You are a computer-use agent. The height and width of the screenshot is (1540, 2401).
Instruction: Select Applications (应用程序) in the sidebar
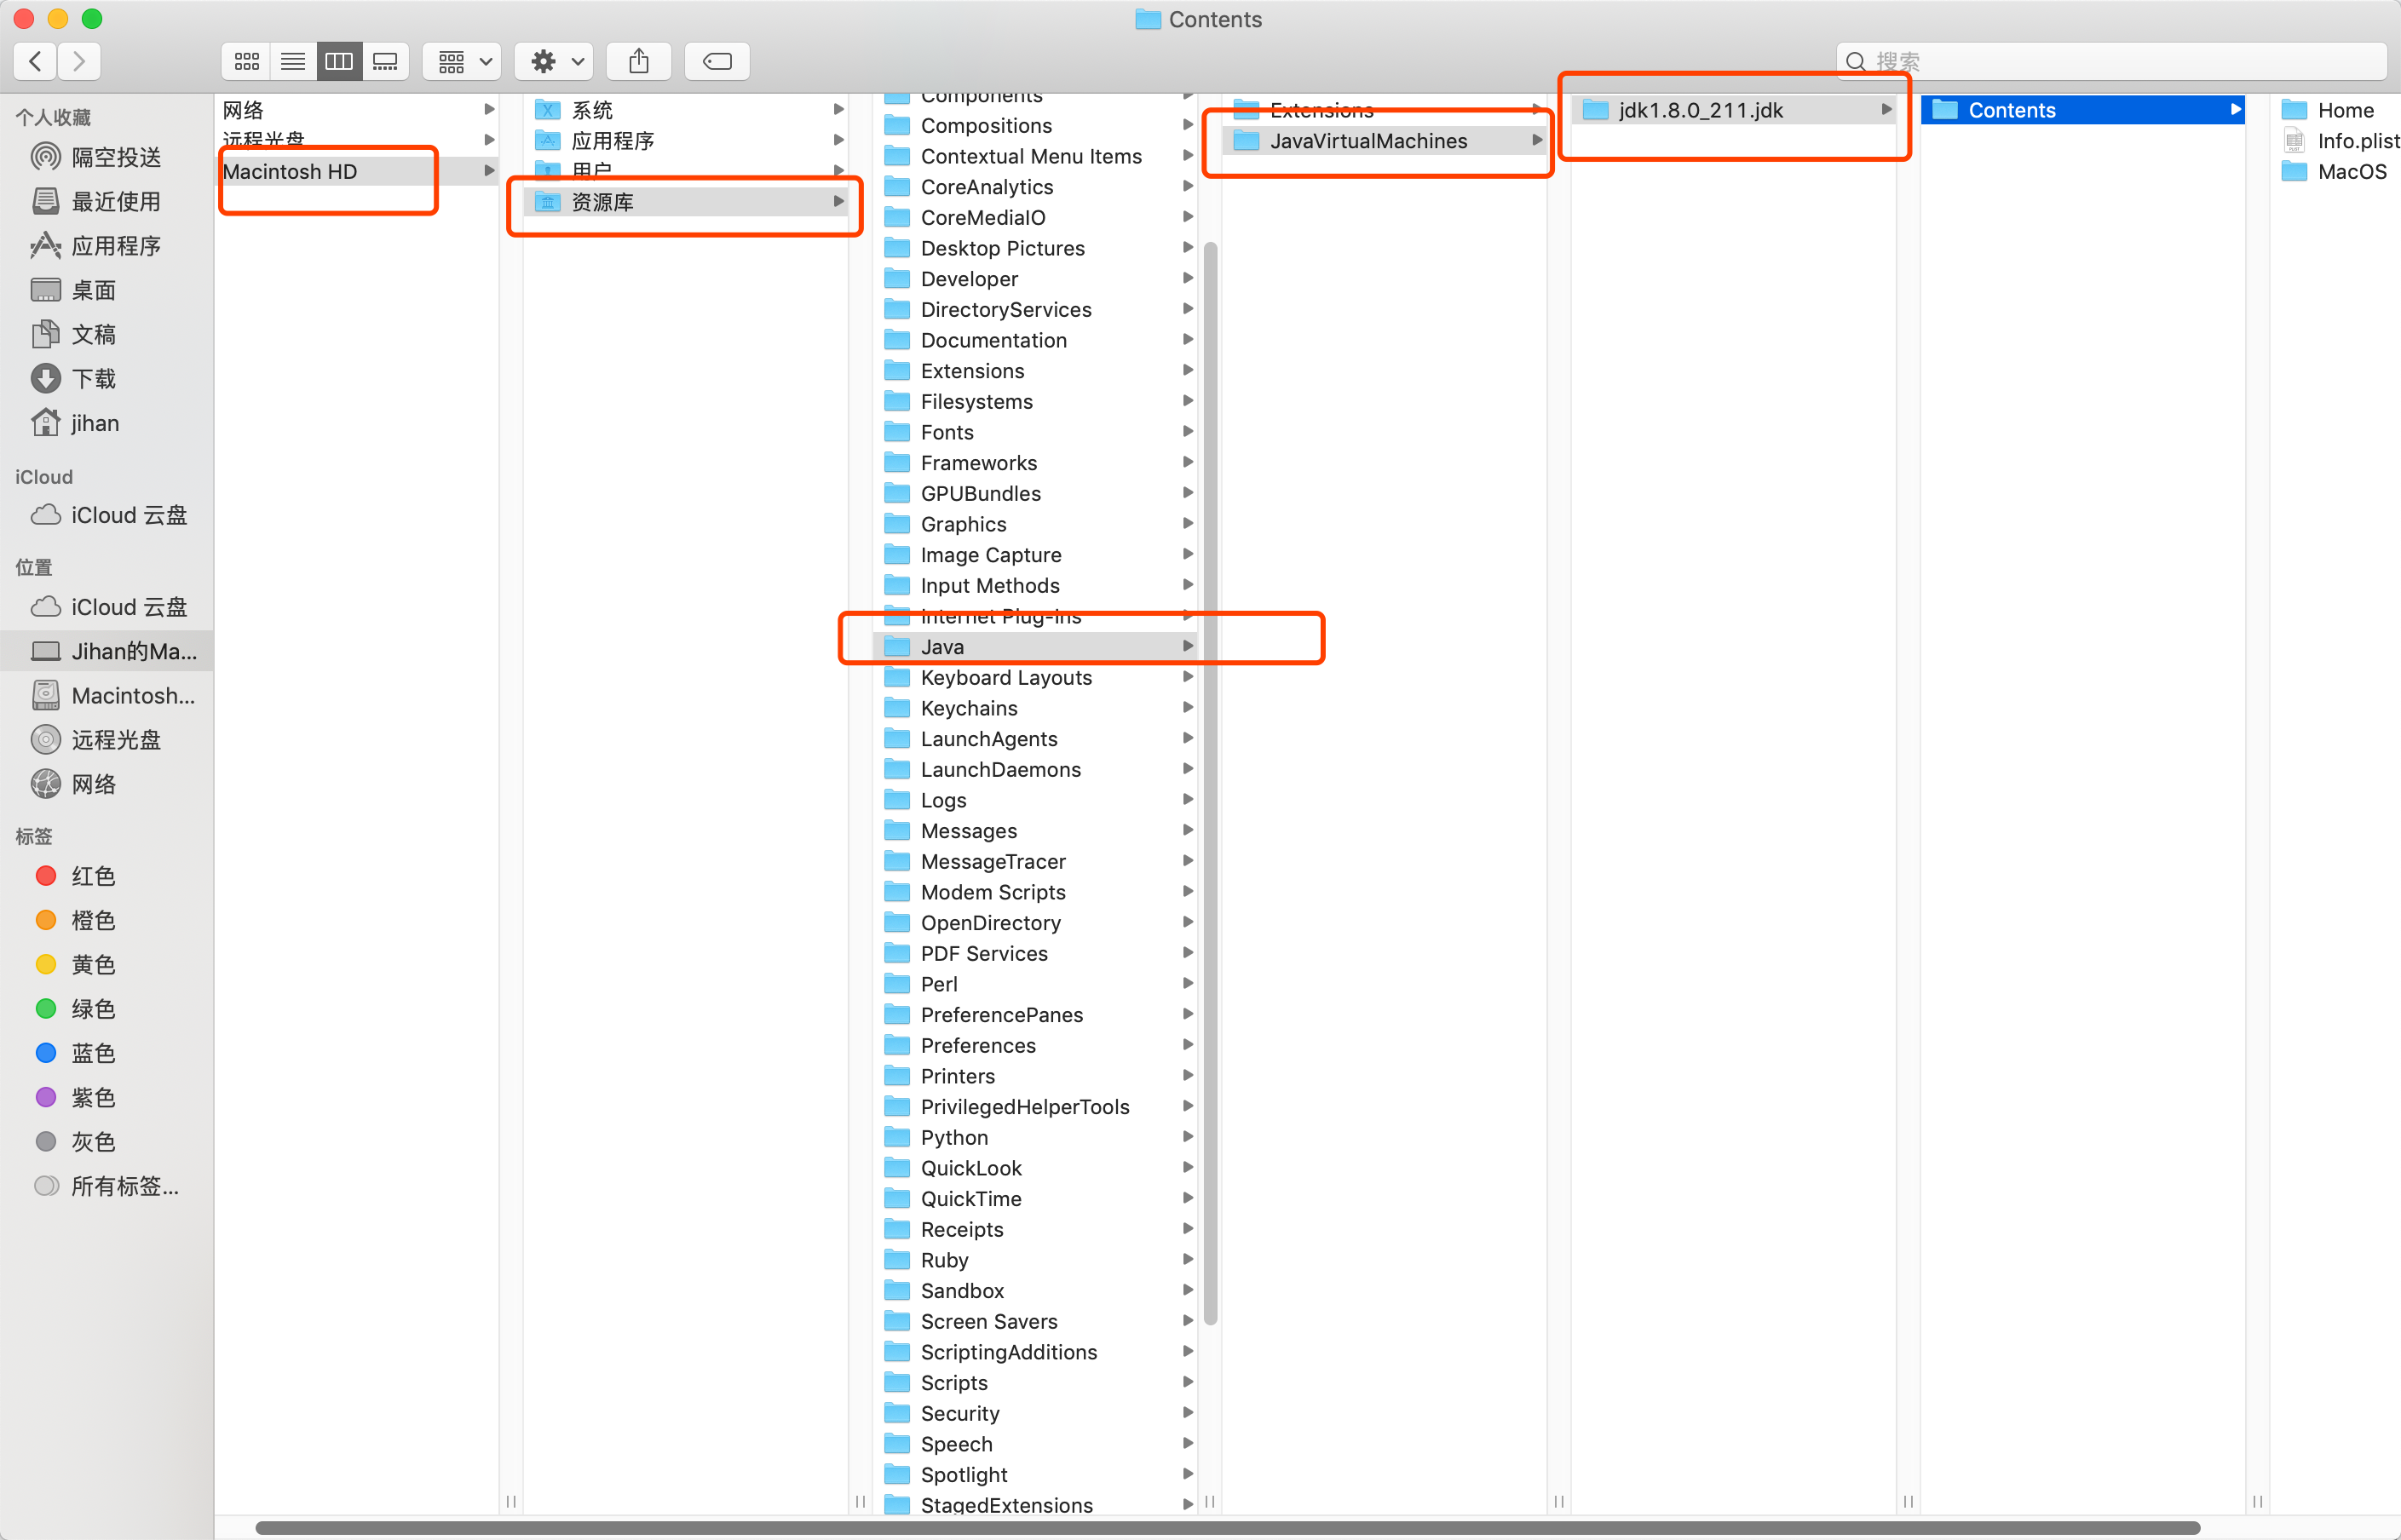(x=115, y=246)
